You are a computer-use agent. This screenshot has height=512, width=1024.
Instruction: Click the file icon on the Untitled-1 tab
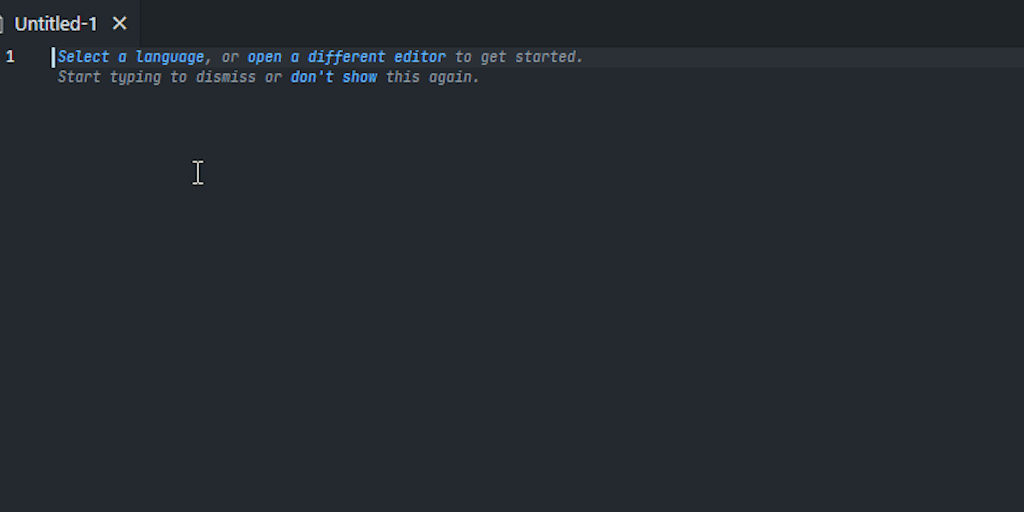[x=2, y=23]
